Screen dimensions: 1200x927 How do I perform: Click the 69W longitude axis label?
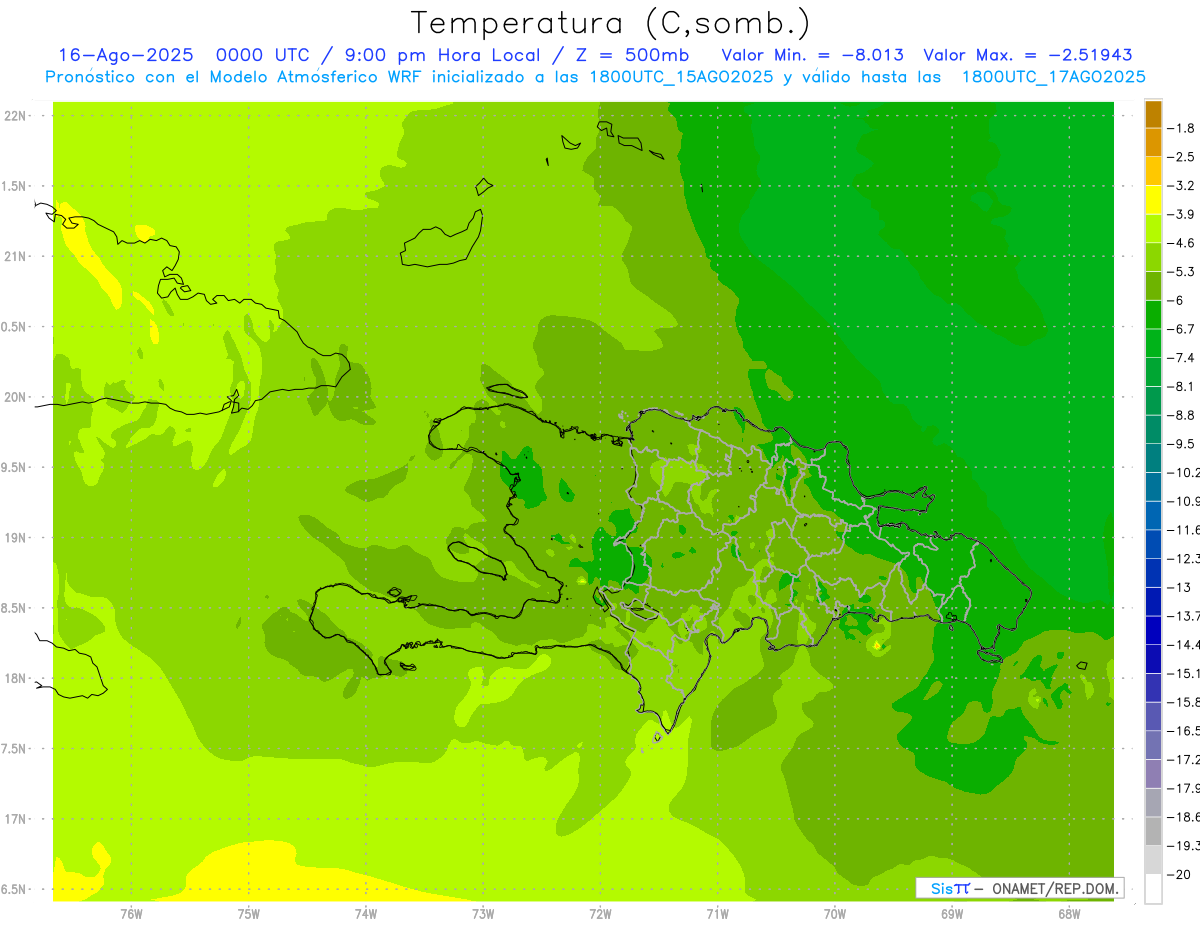click(x=952, y=914)
